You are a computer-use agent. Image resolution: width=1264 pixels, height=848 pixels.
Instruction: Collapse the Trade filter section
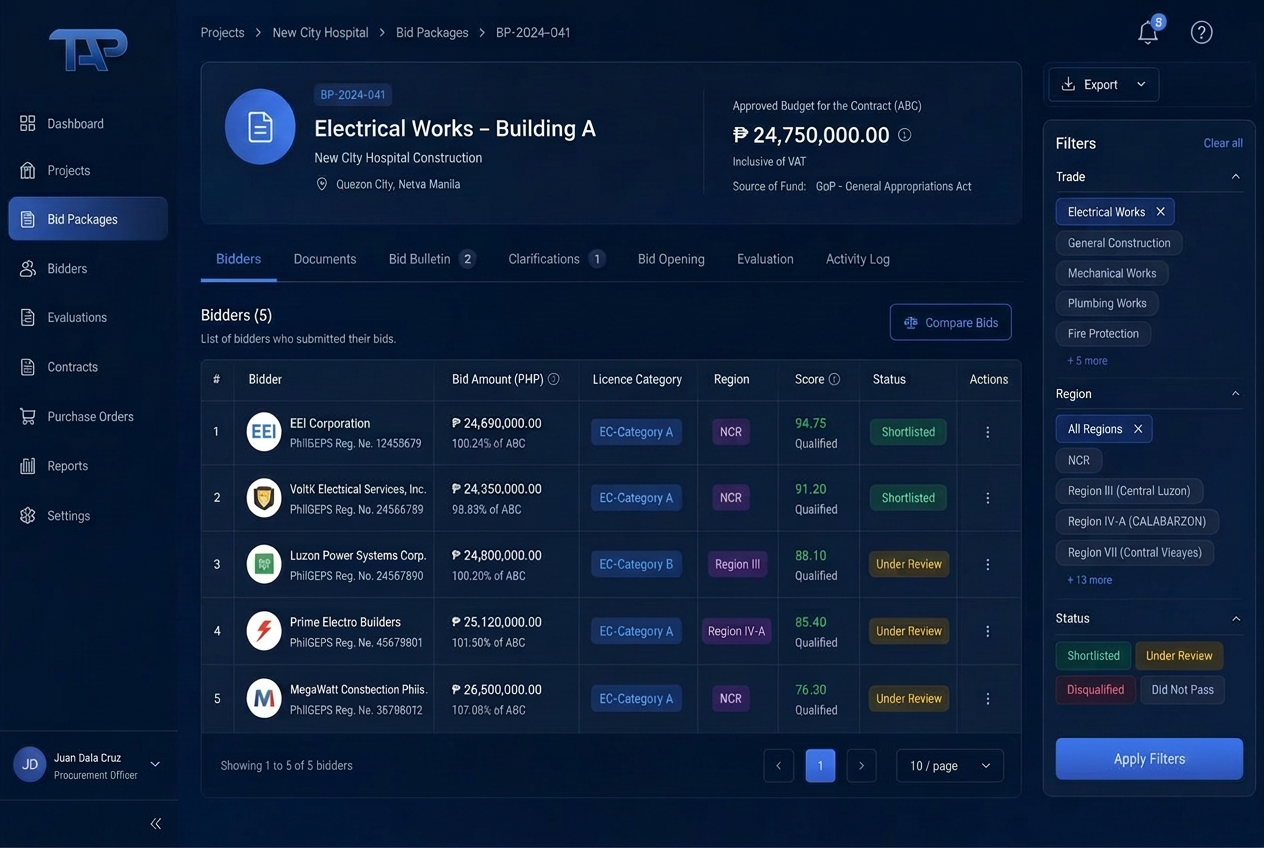[1235, 177]
